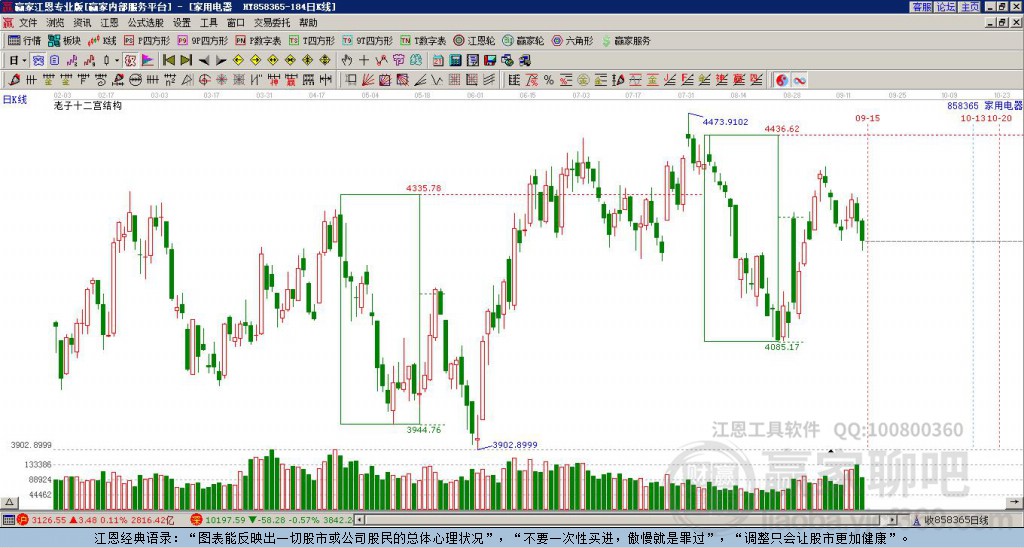Select the crosshair cursor tool
Image resolution: width=1024 pixels, height=548 pixels.
click(x=364, y=60)
